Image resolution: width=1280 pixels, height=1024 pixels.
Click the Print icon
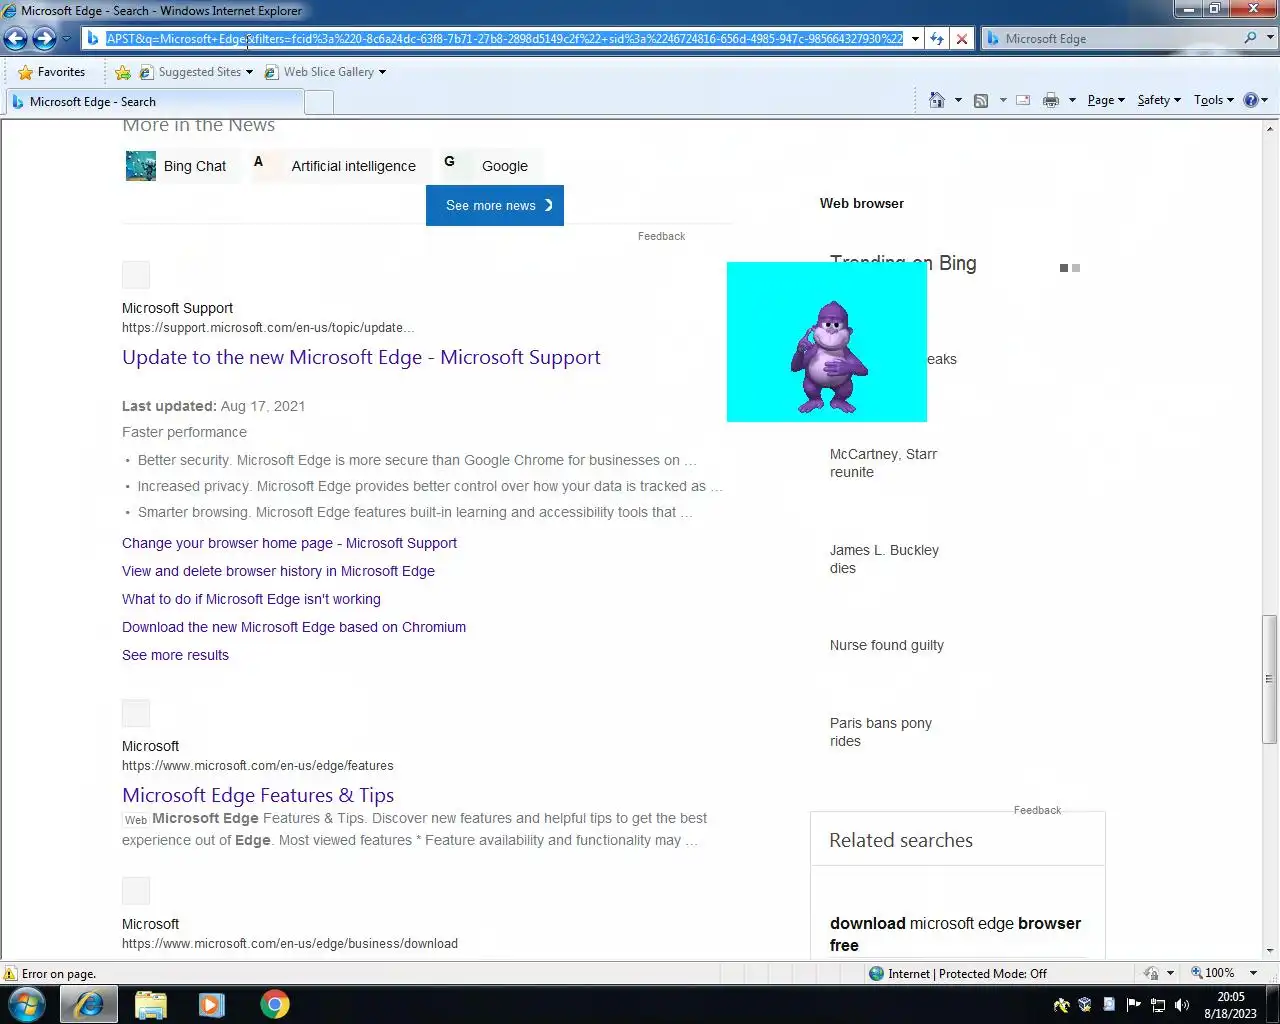coord(1051,100)
